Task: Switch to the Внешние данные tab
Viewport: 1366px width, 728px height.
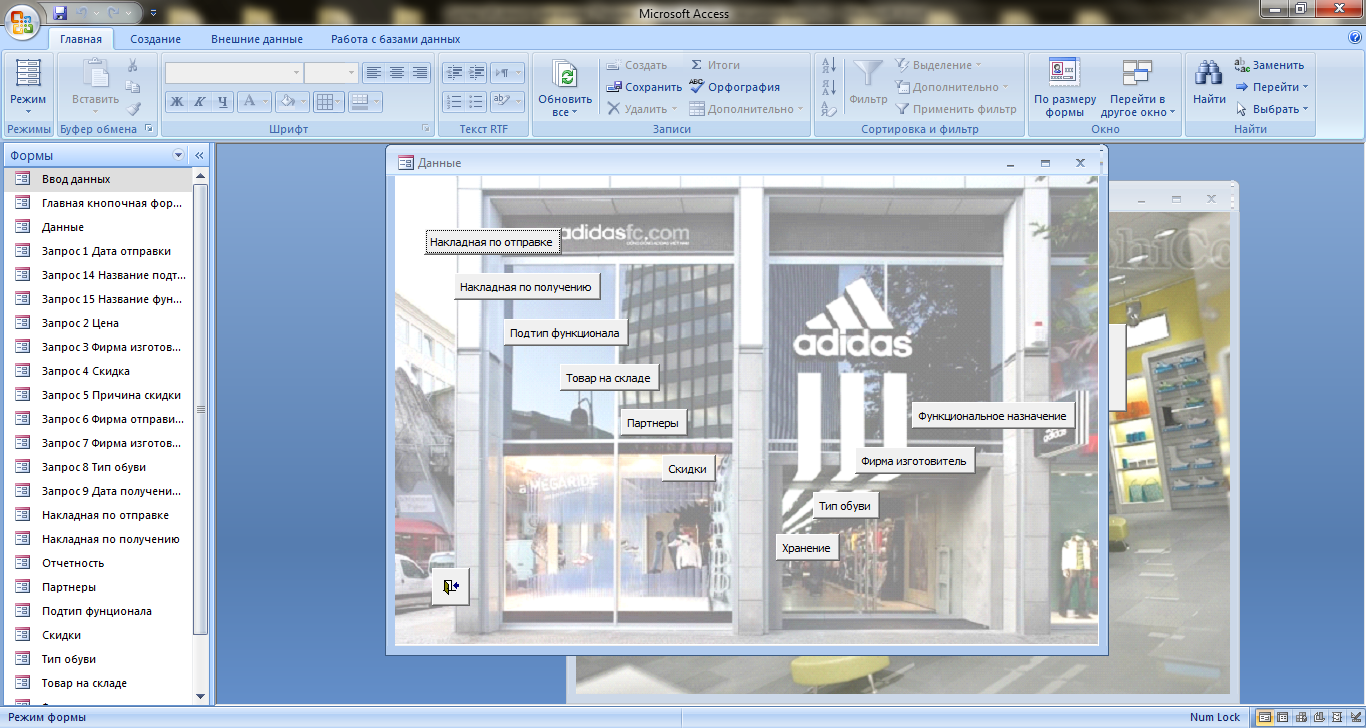Action: tap(257, 39)
